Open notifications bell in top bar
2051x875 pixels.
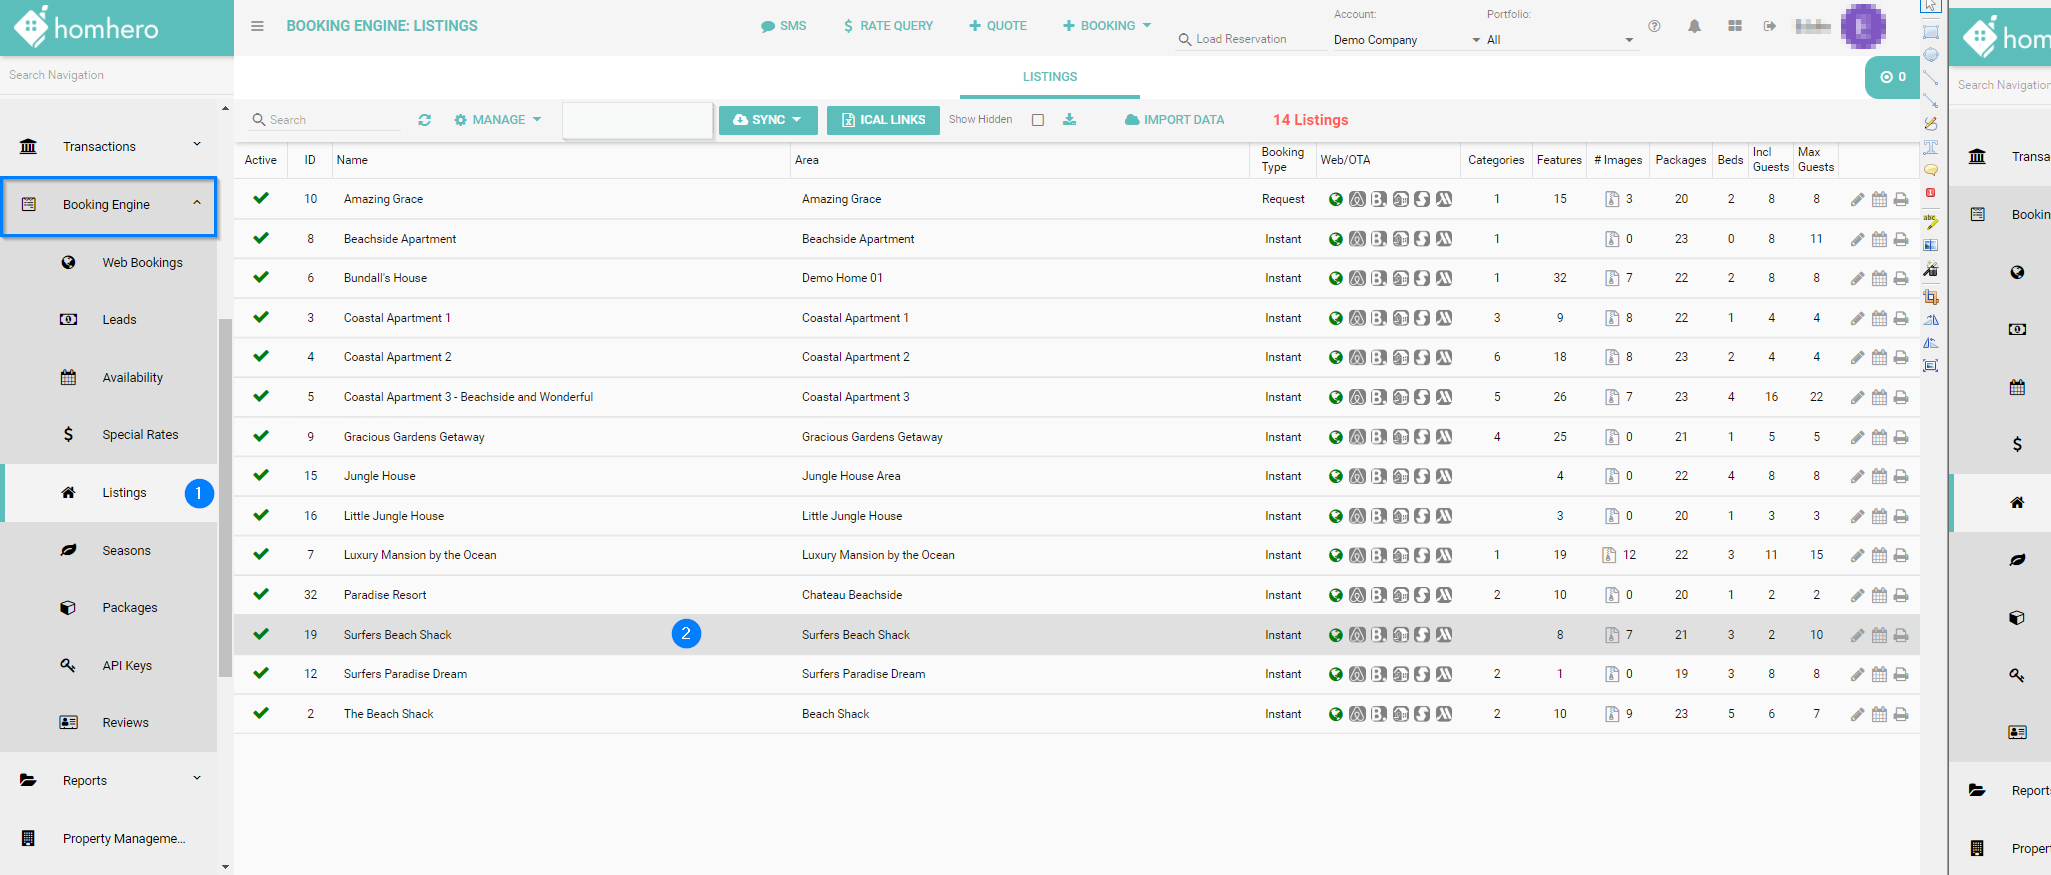1694,26
